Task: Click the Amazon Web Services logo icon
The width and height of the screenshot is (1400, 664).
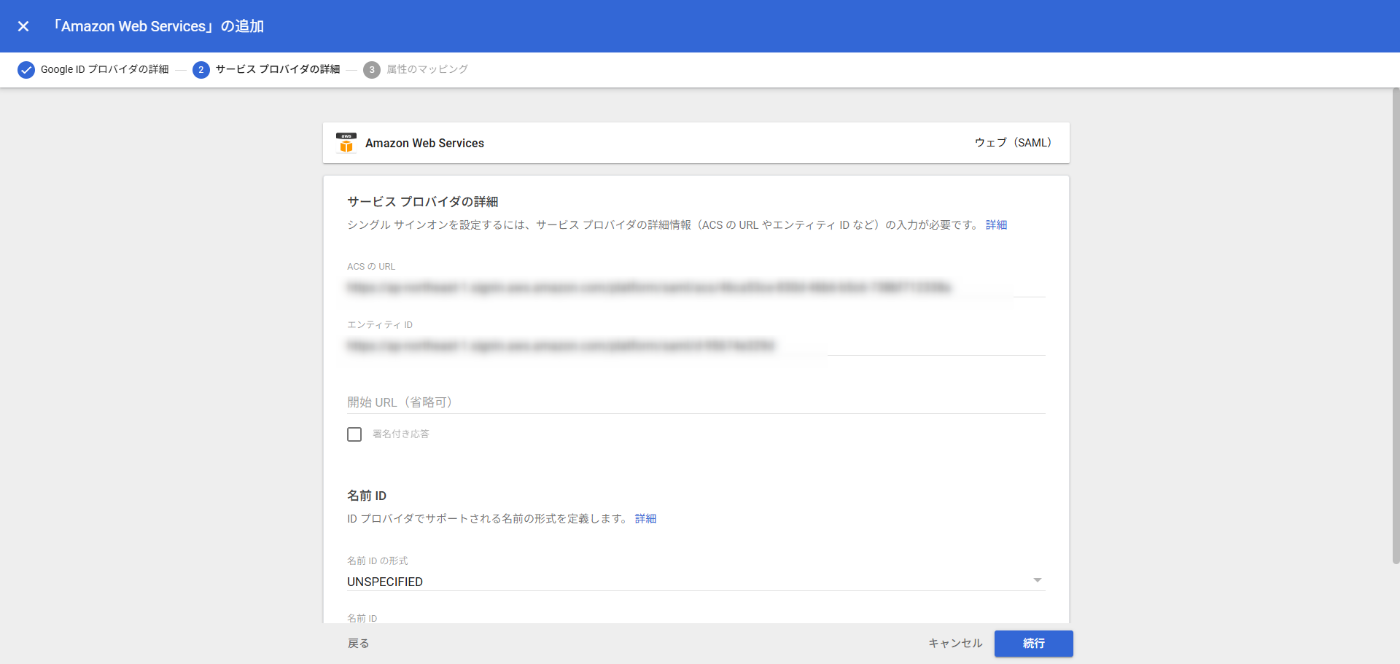Action: [346, 143]
